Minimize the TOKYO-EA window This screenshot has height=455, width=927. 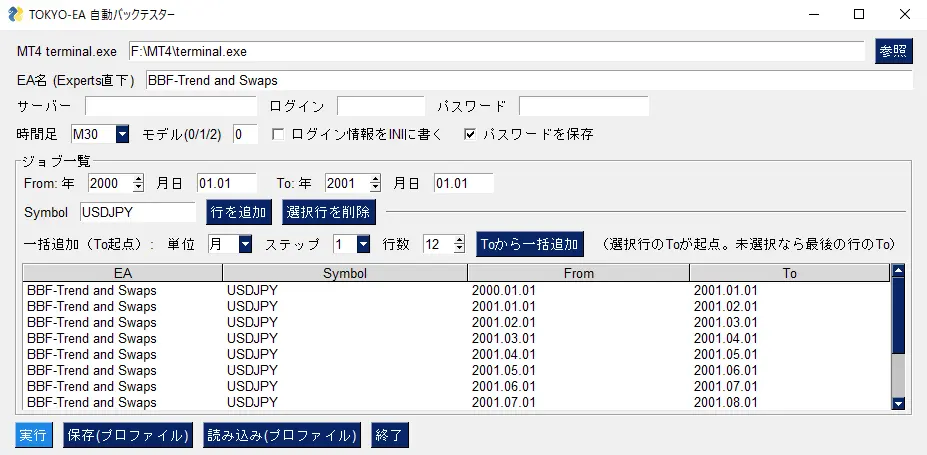813,15
